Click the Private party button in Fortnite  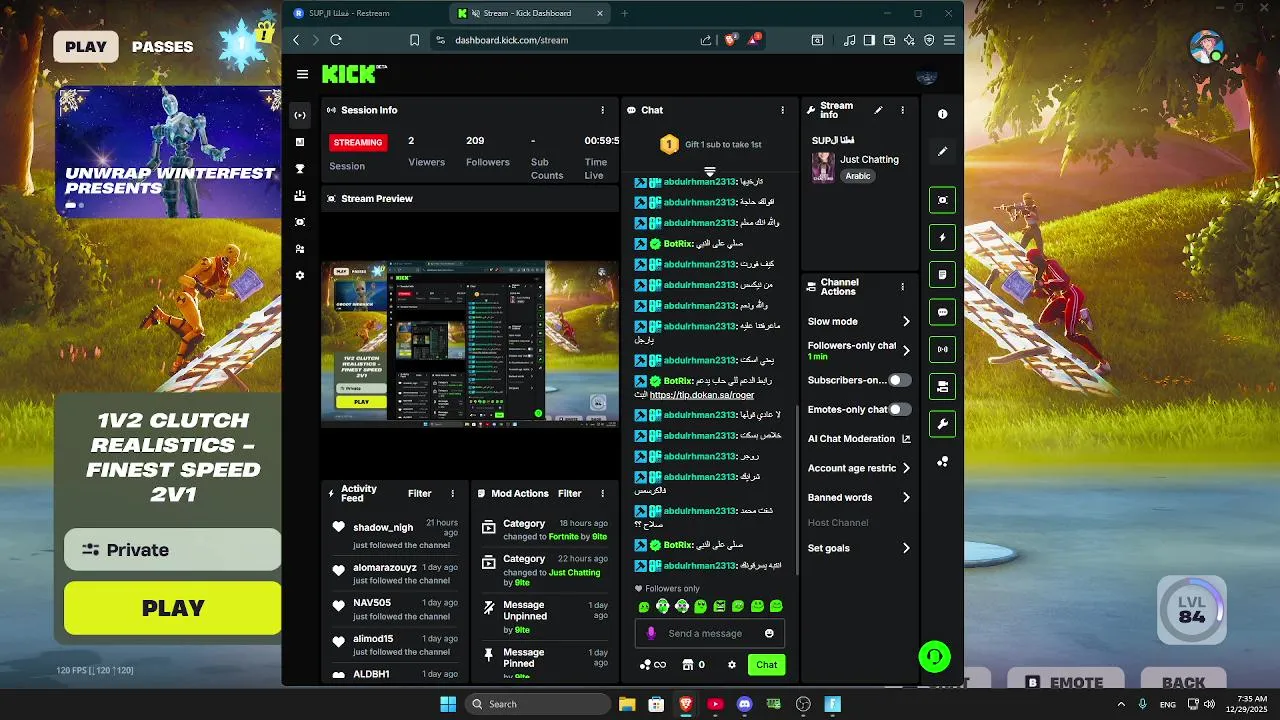pos(173,550)
